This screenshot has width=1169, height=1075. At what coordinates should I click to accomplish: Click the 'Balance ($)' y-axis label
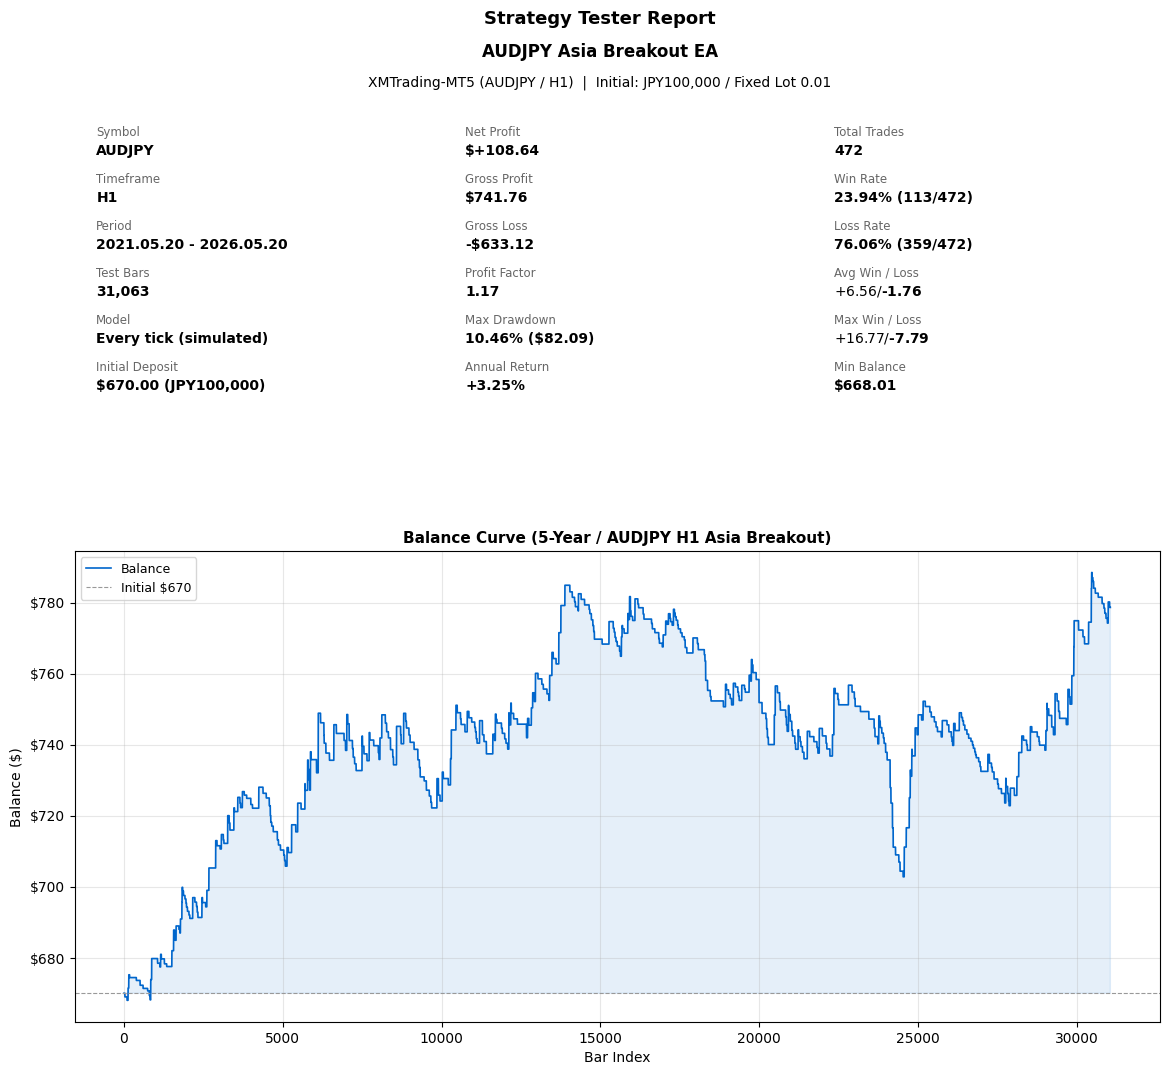click(x=16, y=787)
